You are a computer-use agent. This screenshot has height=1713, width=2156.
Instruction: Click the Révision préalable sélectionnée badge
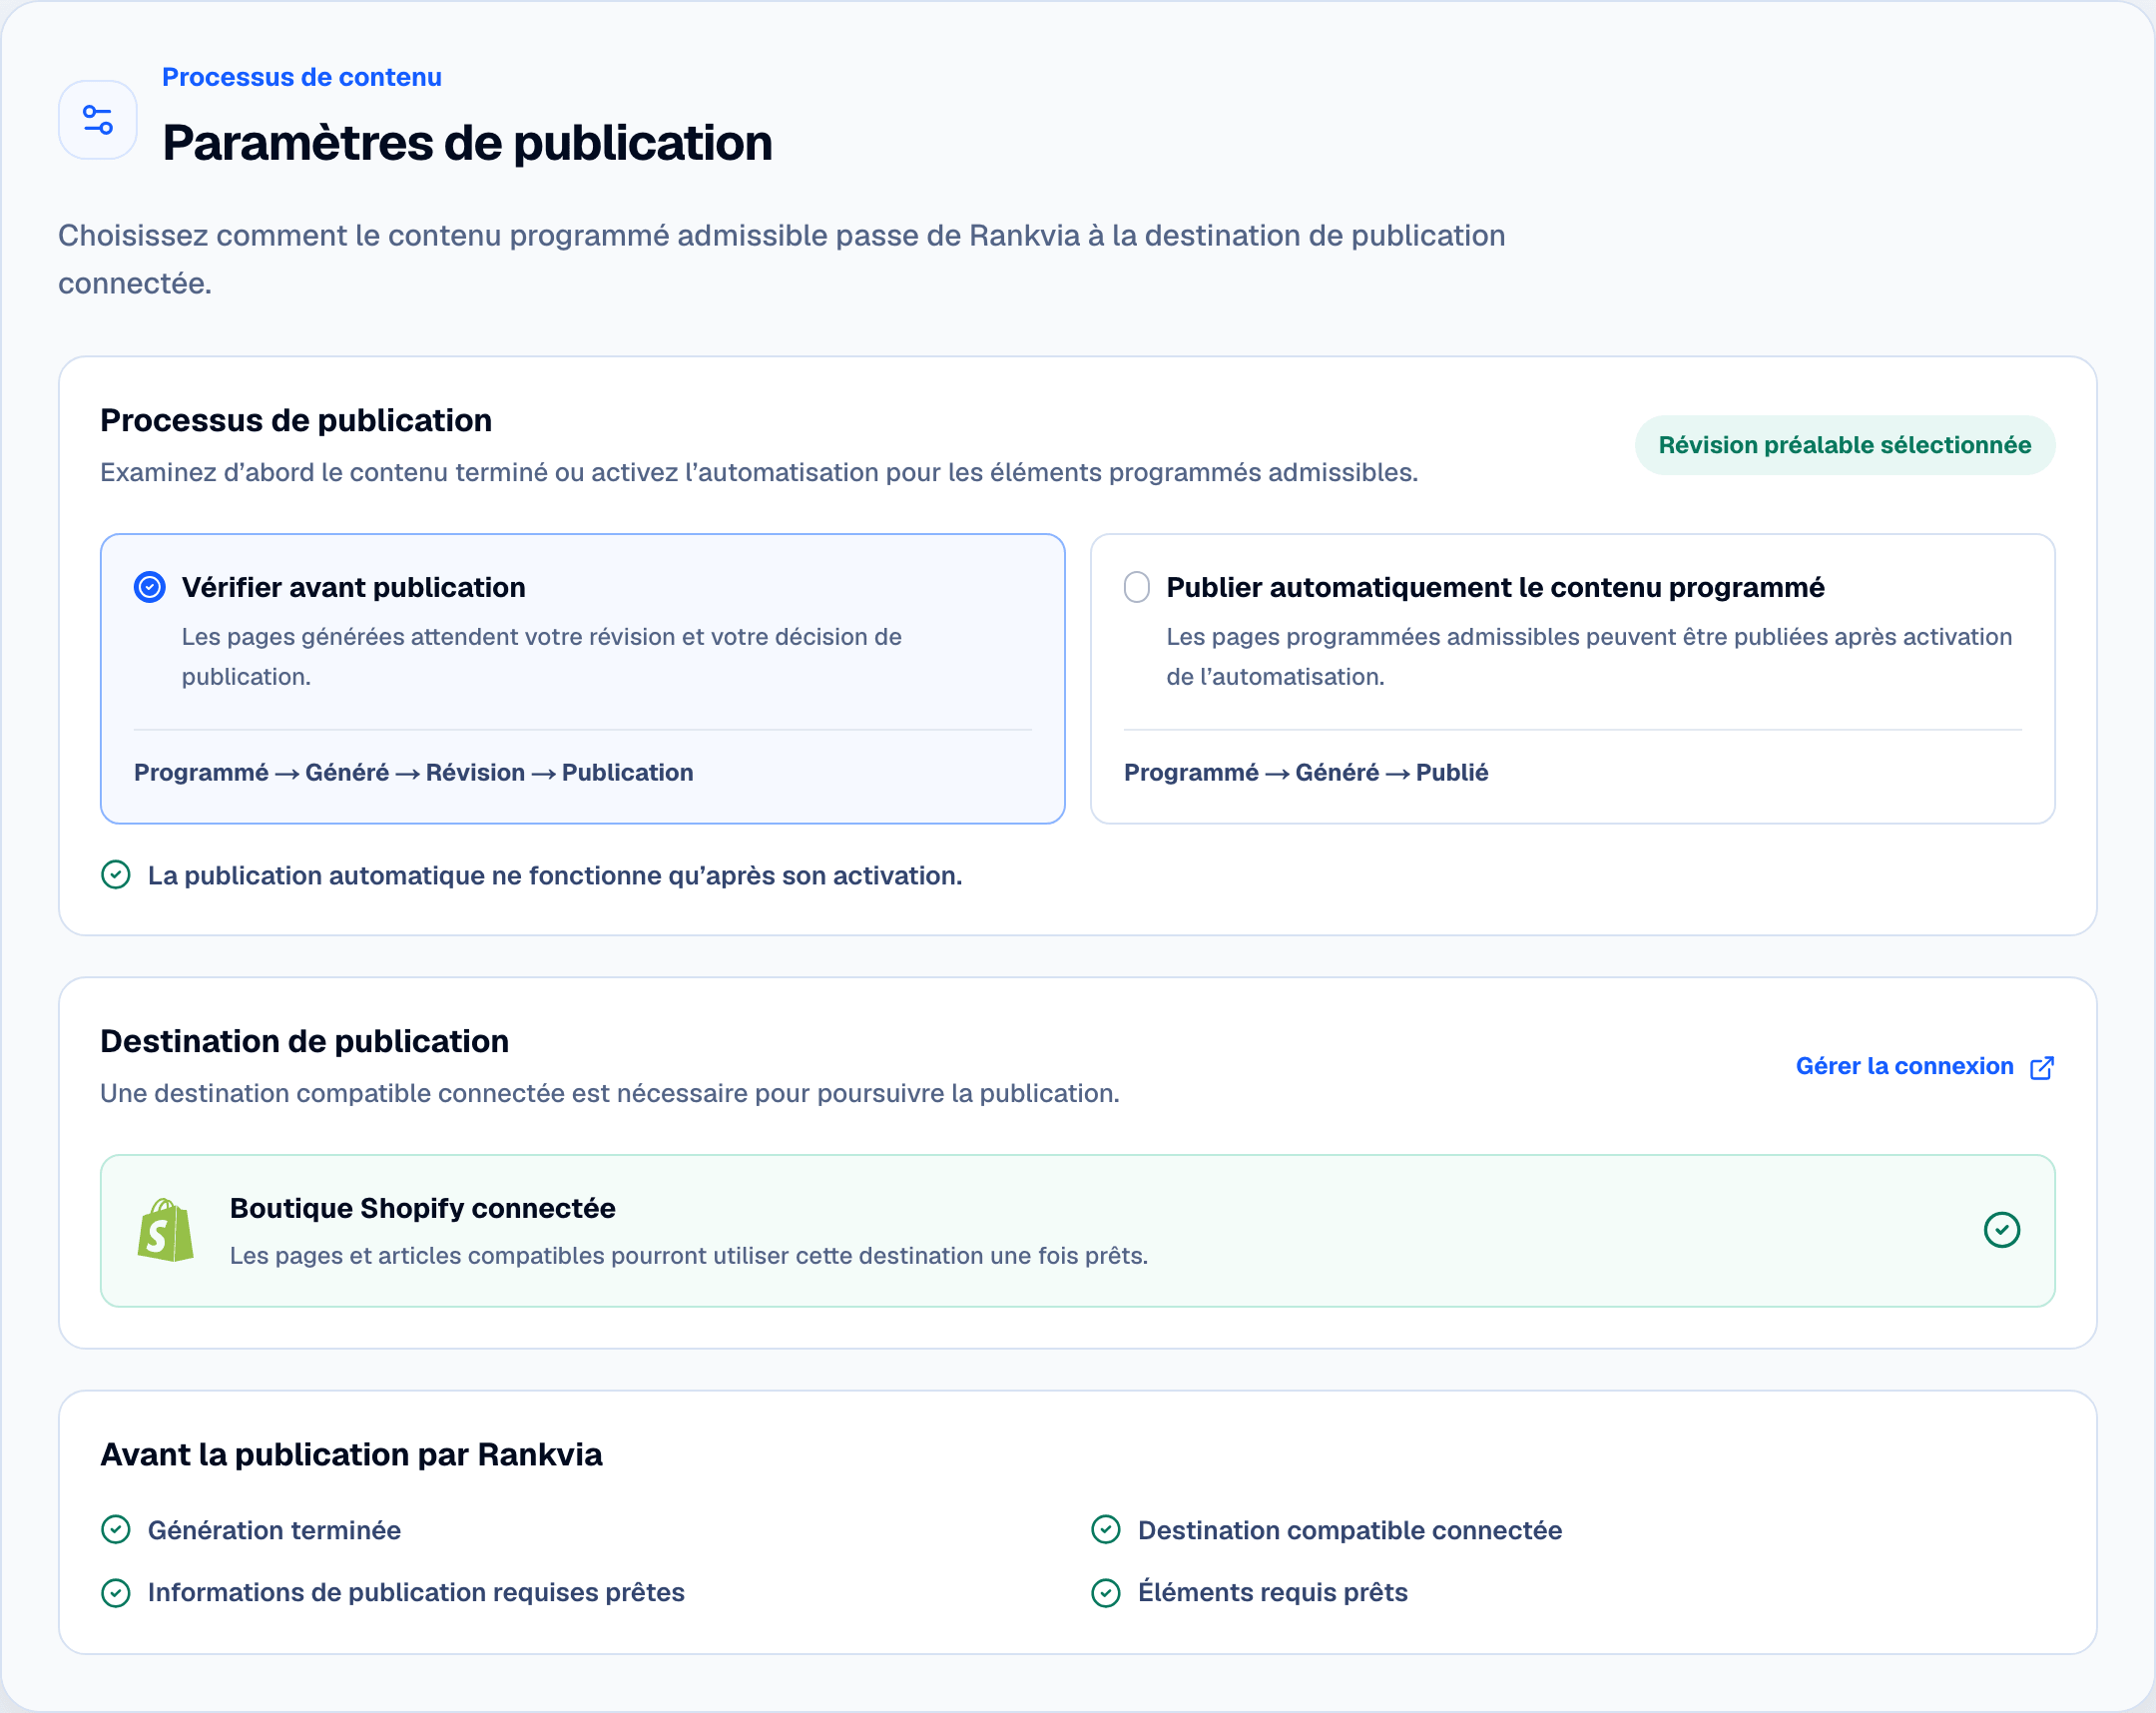click(1844, 445)
